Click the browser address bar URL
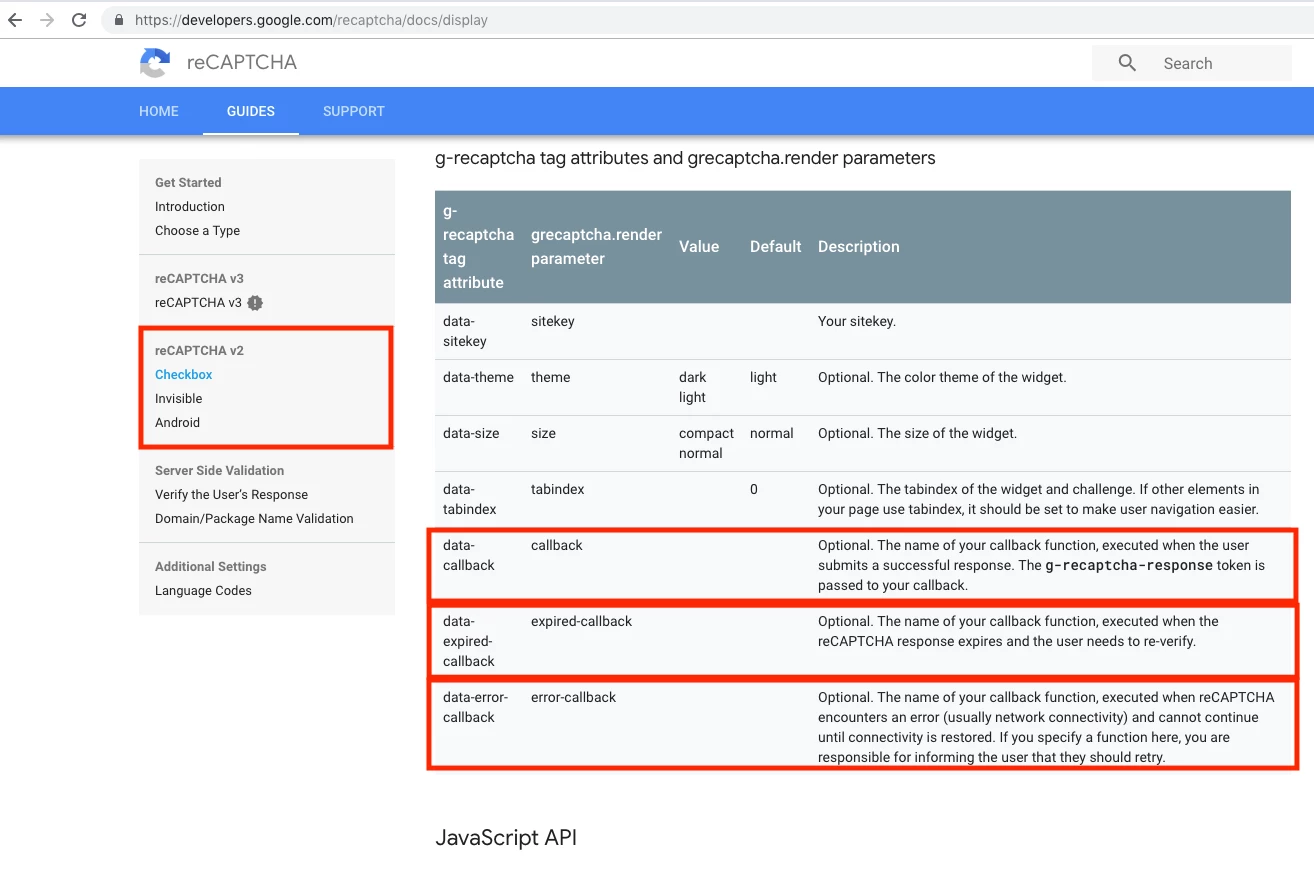 tap(309, 20)
